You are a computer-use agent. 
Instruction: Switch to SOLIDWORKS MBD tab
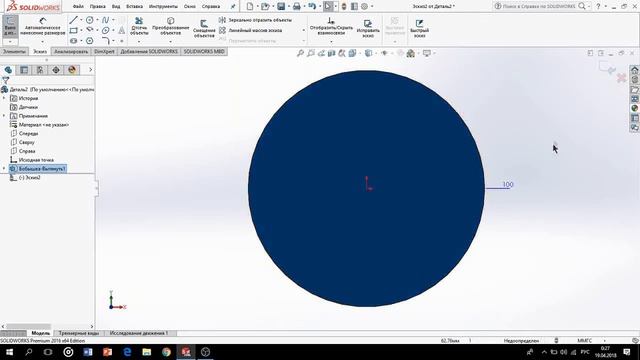point(204,51)
